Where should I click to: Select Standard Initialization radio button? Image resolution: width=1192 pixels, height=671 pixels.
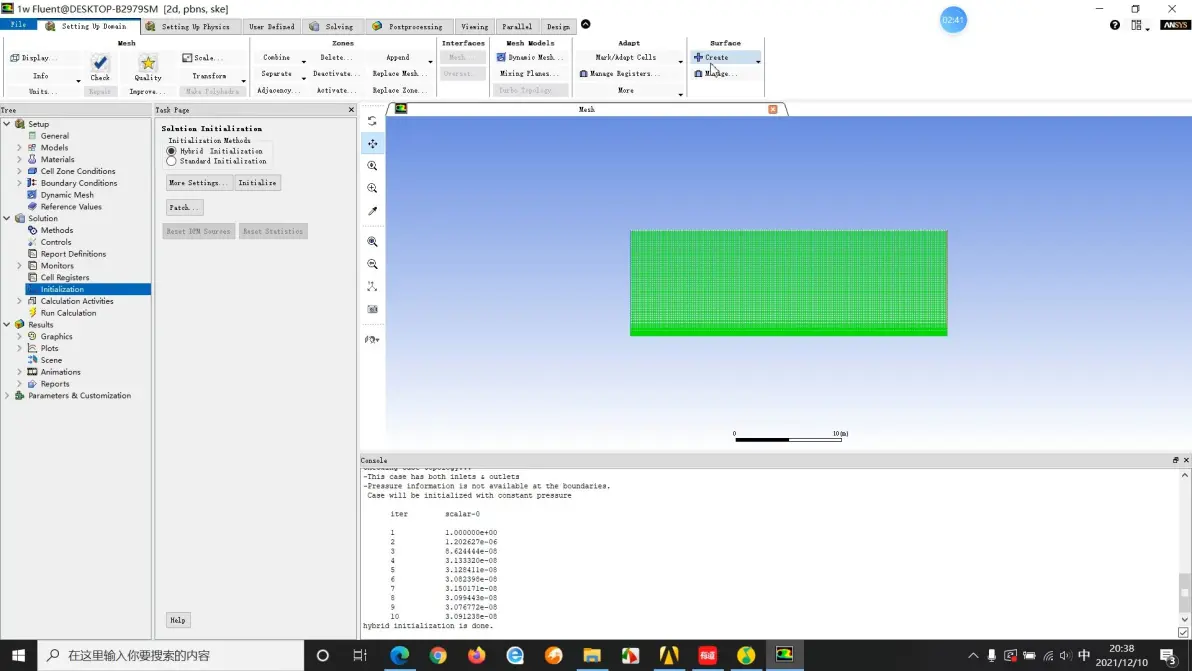coord(171,161)
